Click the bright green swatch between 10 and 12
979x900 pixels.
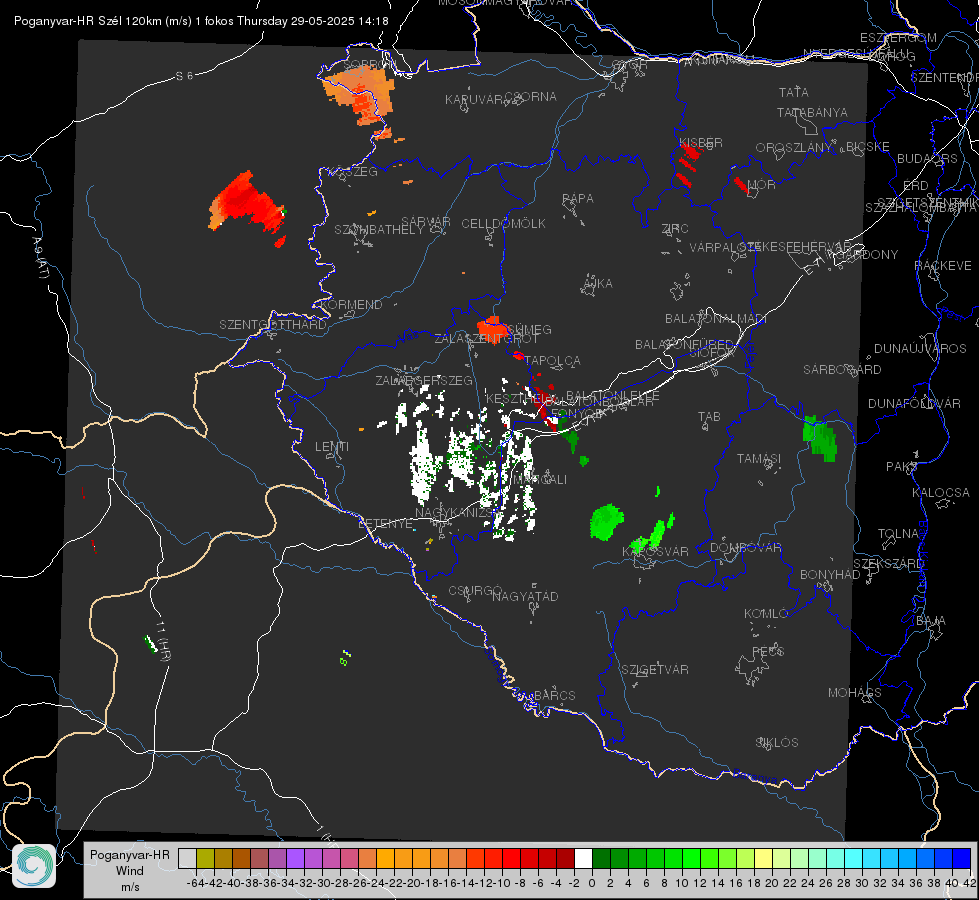(691, 859)
